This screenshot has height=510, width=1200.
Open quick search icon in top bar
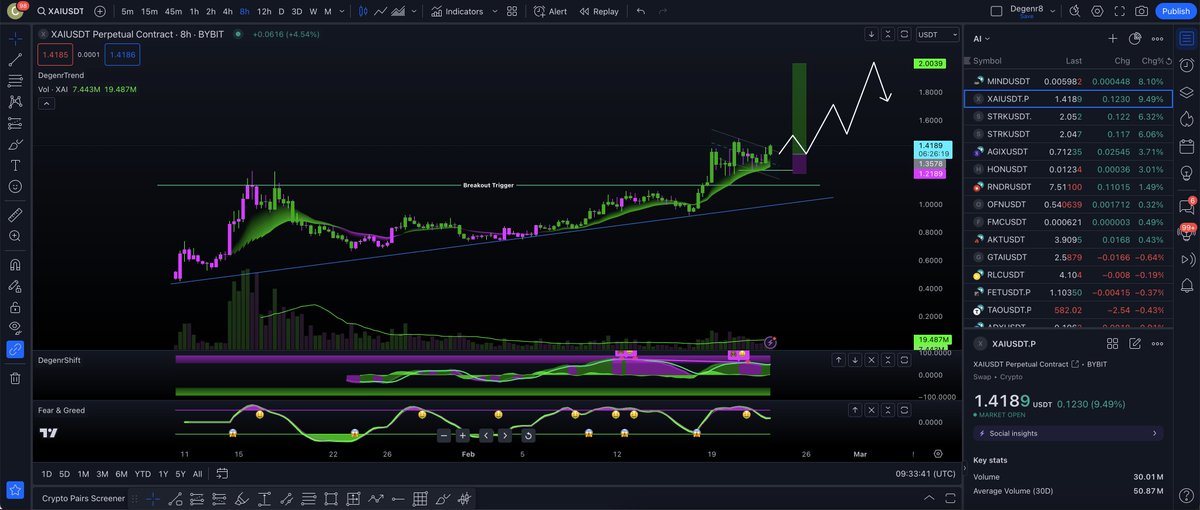pyautogui.click(x=1075, y=11)
